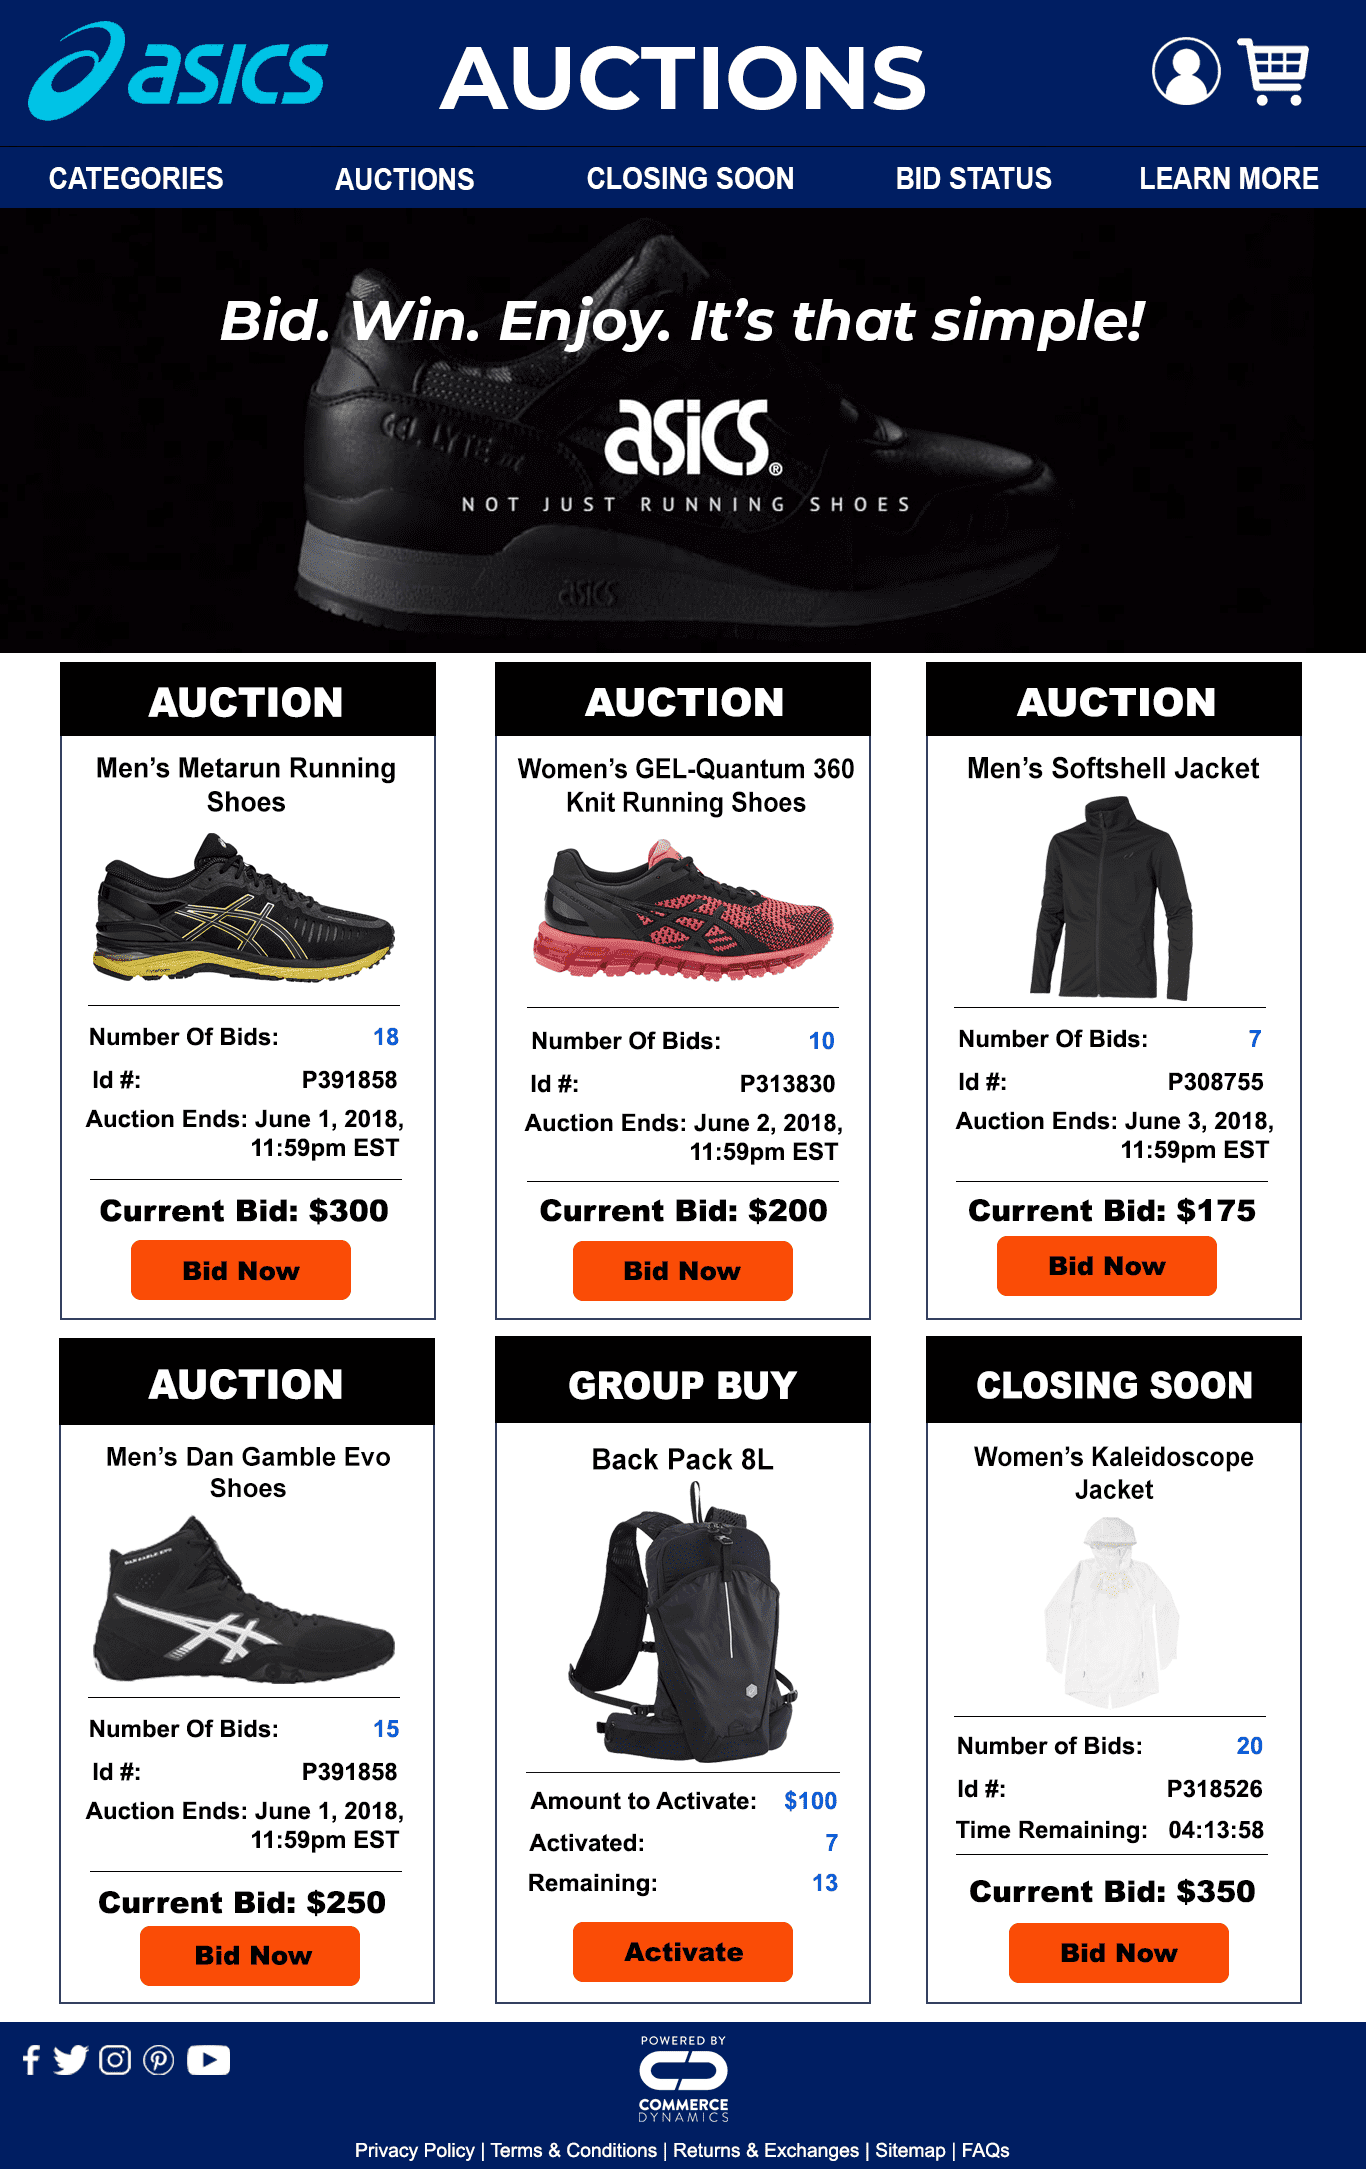Image resolution: width=1366 pixels, height=2169 pixels.
Task: Click the ASICS logo in header
Action: pos(177,72)
